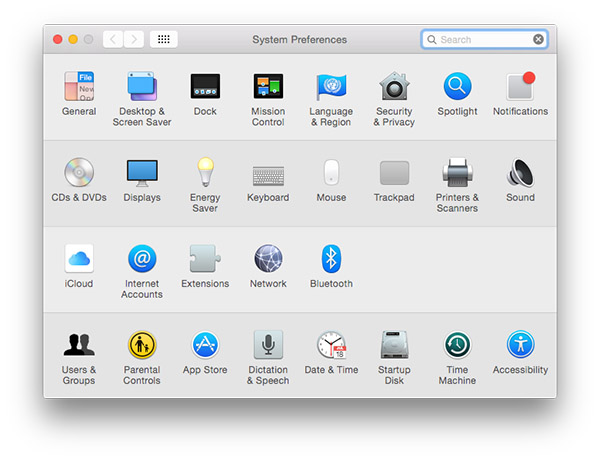Select Language & Region pane
This screenshot has width=600, height=460.
click(x=331, y=88)
